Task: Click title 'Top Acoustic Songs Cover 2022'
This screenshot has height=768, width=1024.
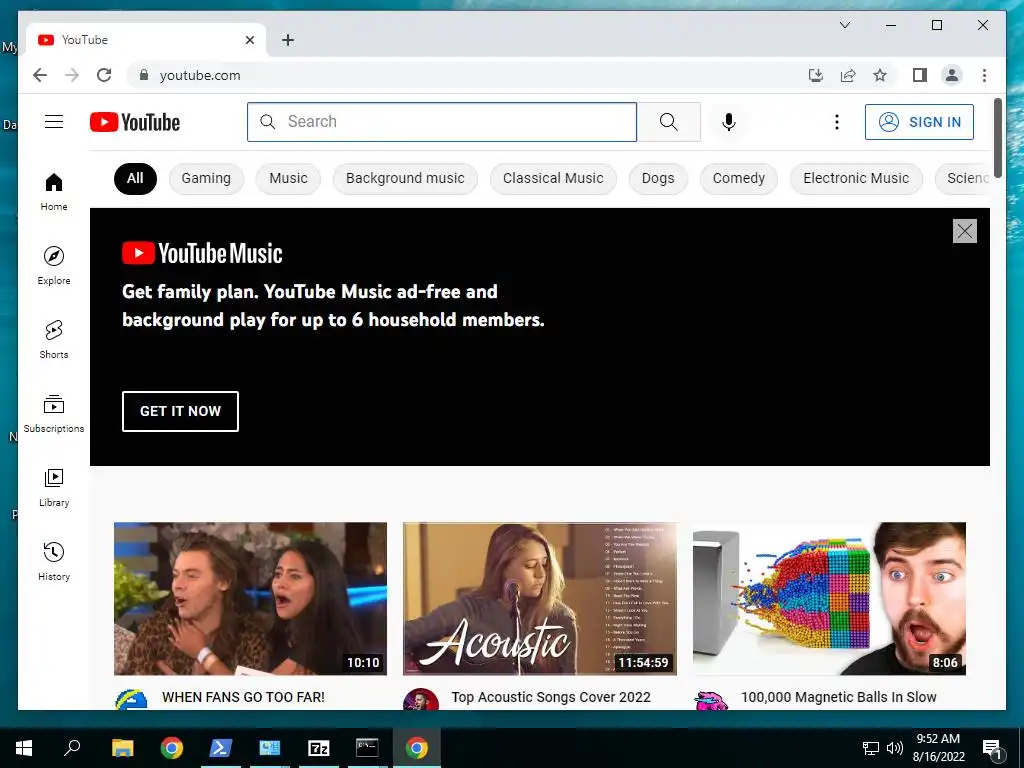Action: (x=551, y=697)
